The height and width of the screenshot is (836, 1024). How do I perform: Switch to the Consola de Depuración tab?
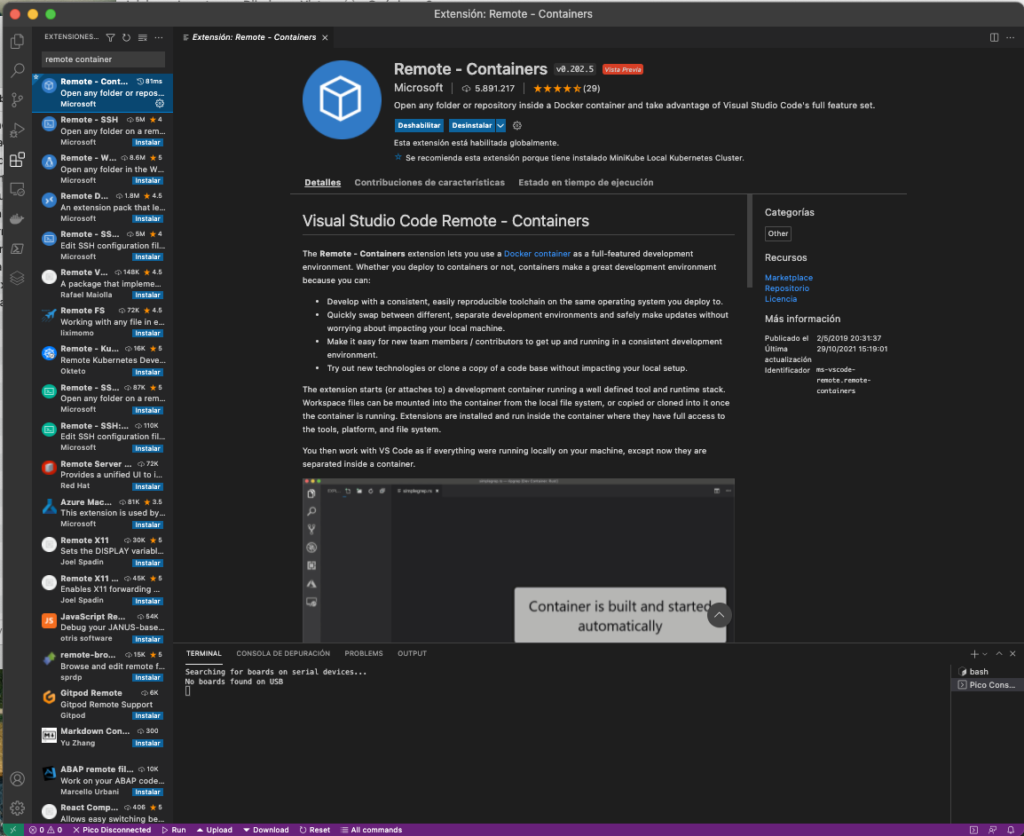pyautogui.click(x=282, y=653)
